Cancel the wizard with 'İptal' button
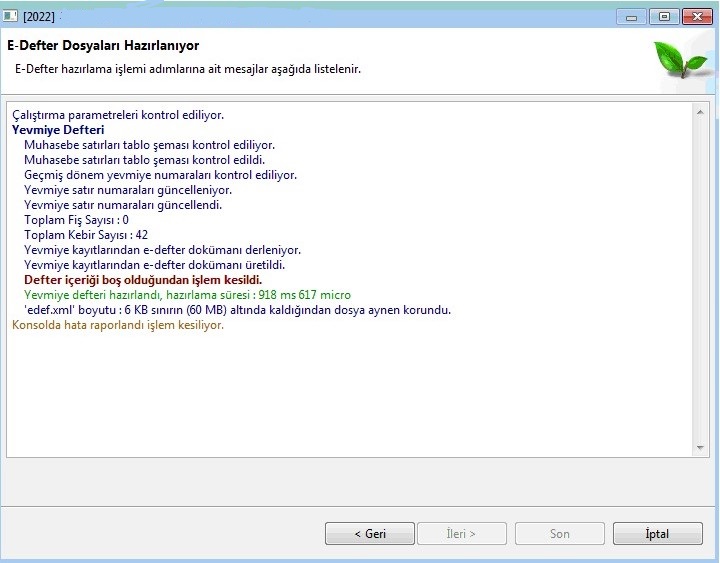 pyautogui.click(x=656, y=534)
